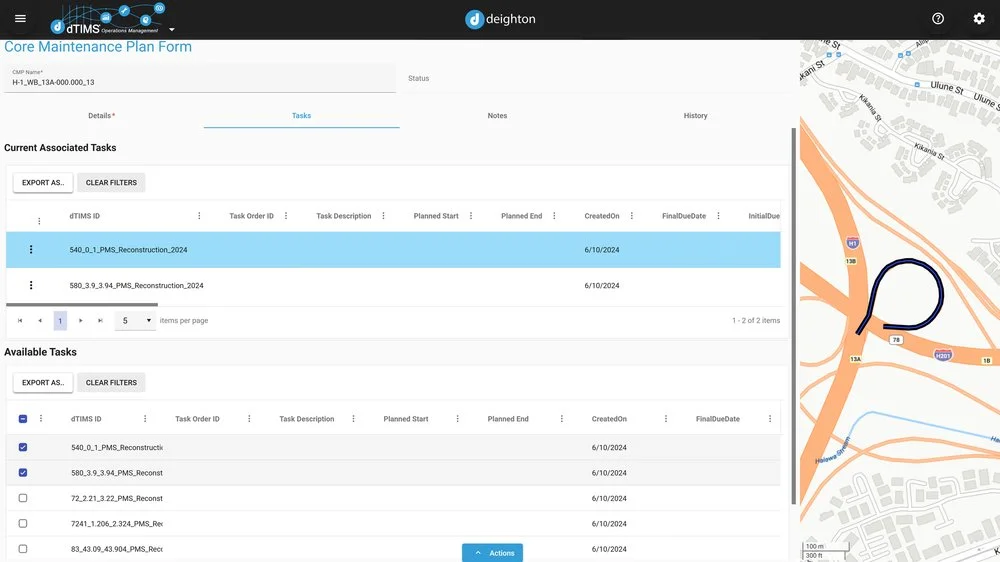Open Available Tasks grid options menu
The height and width of the screenshot is (562, 1000).
pos(41,418)
